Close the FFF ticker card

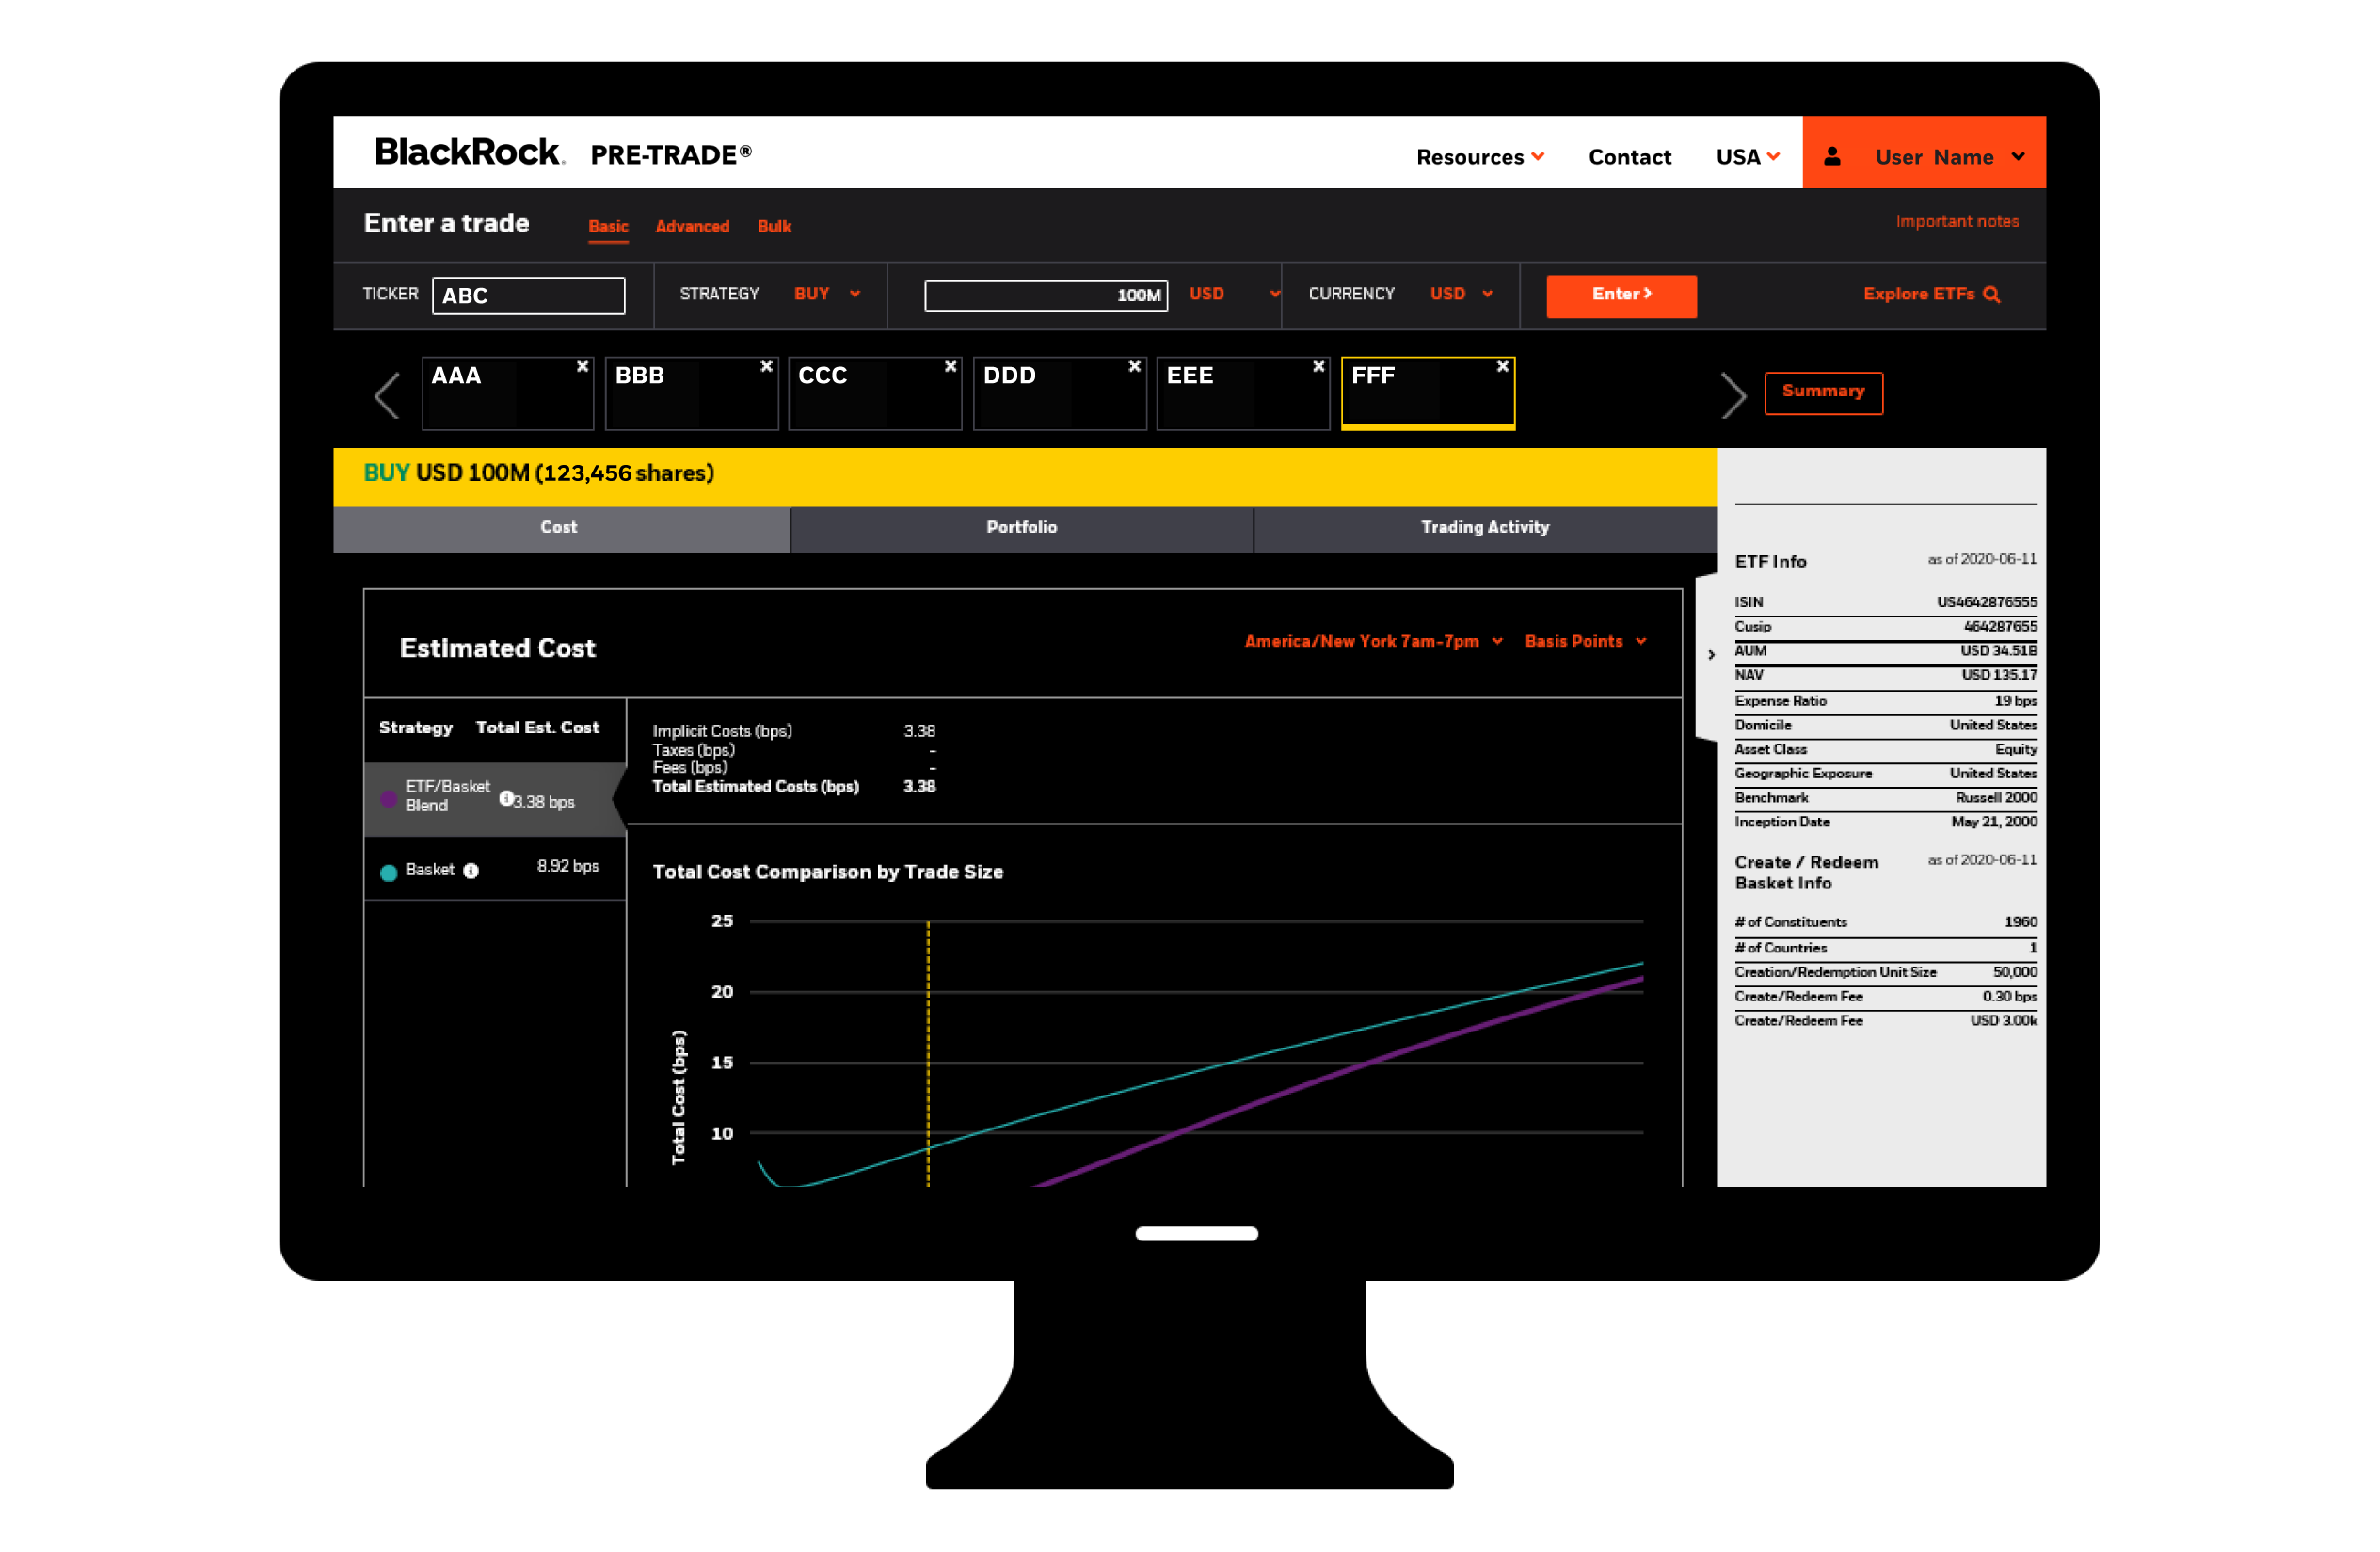1502,366
